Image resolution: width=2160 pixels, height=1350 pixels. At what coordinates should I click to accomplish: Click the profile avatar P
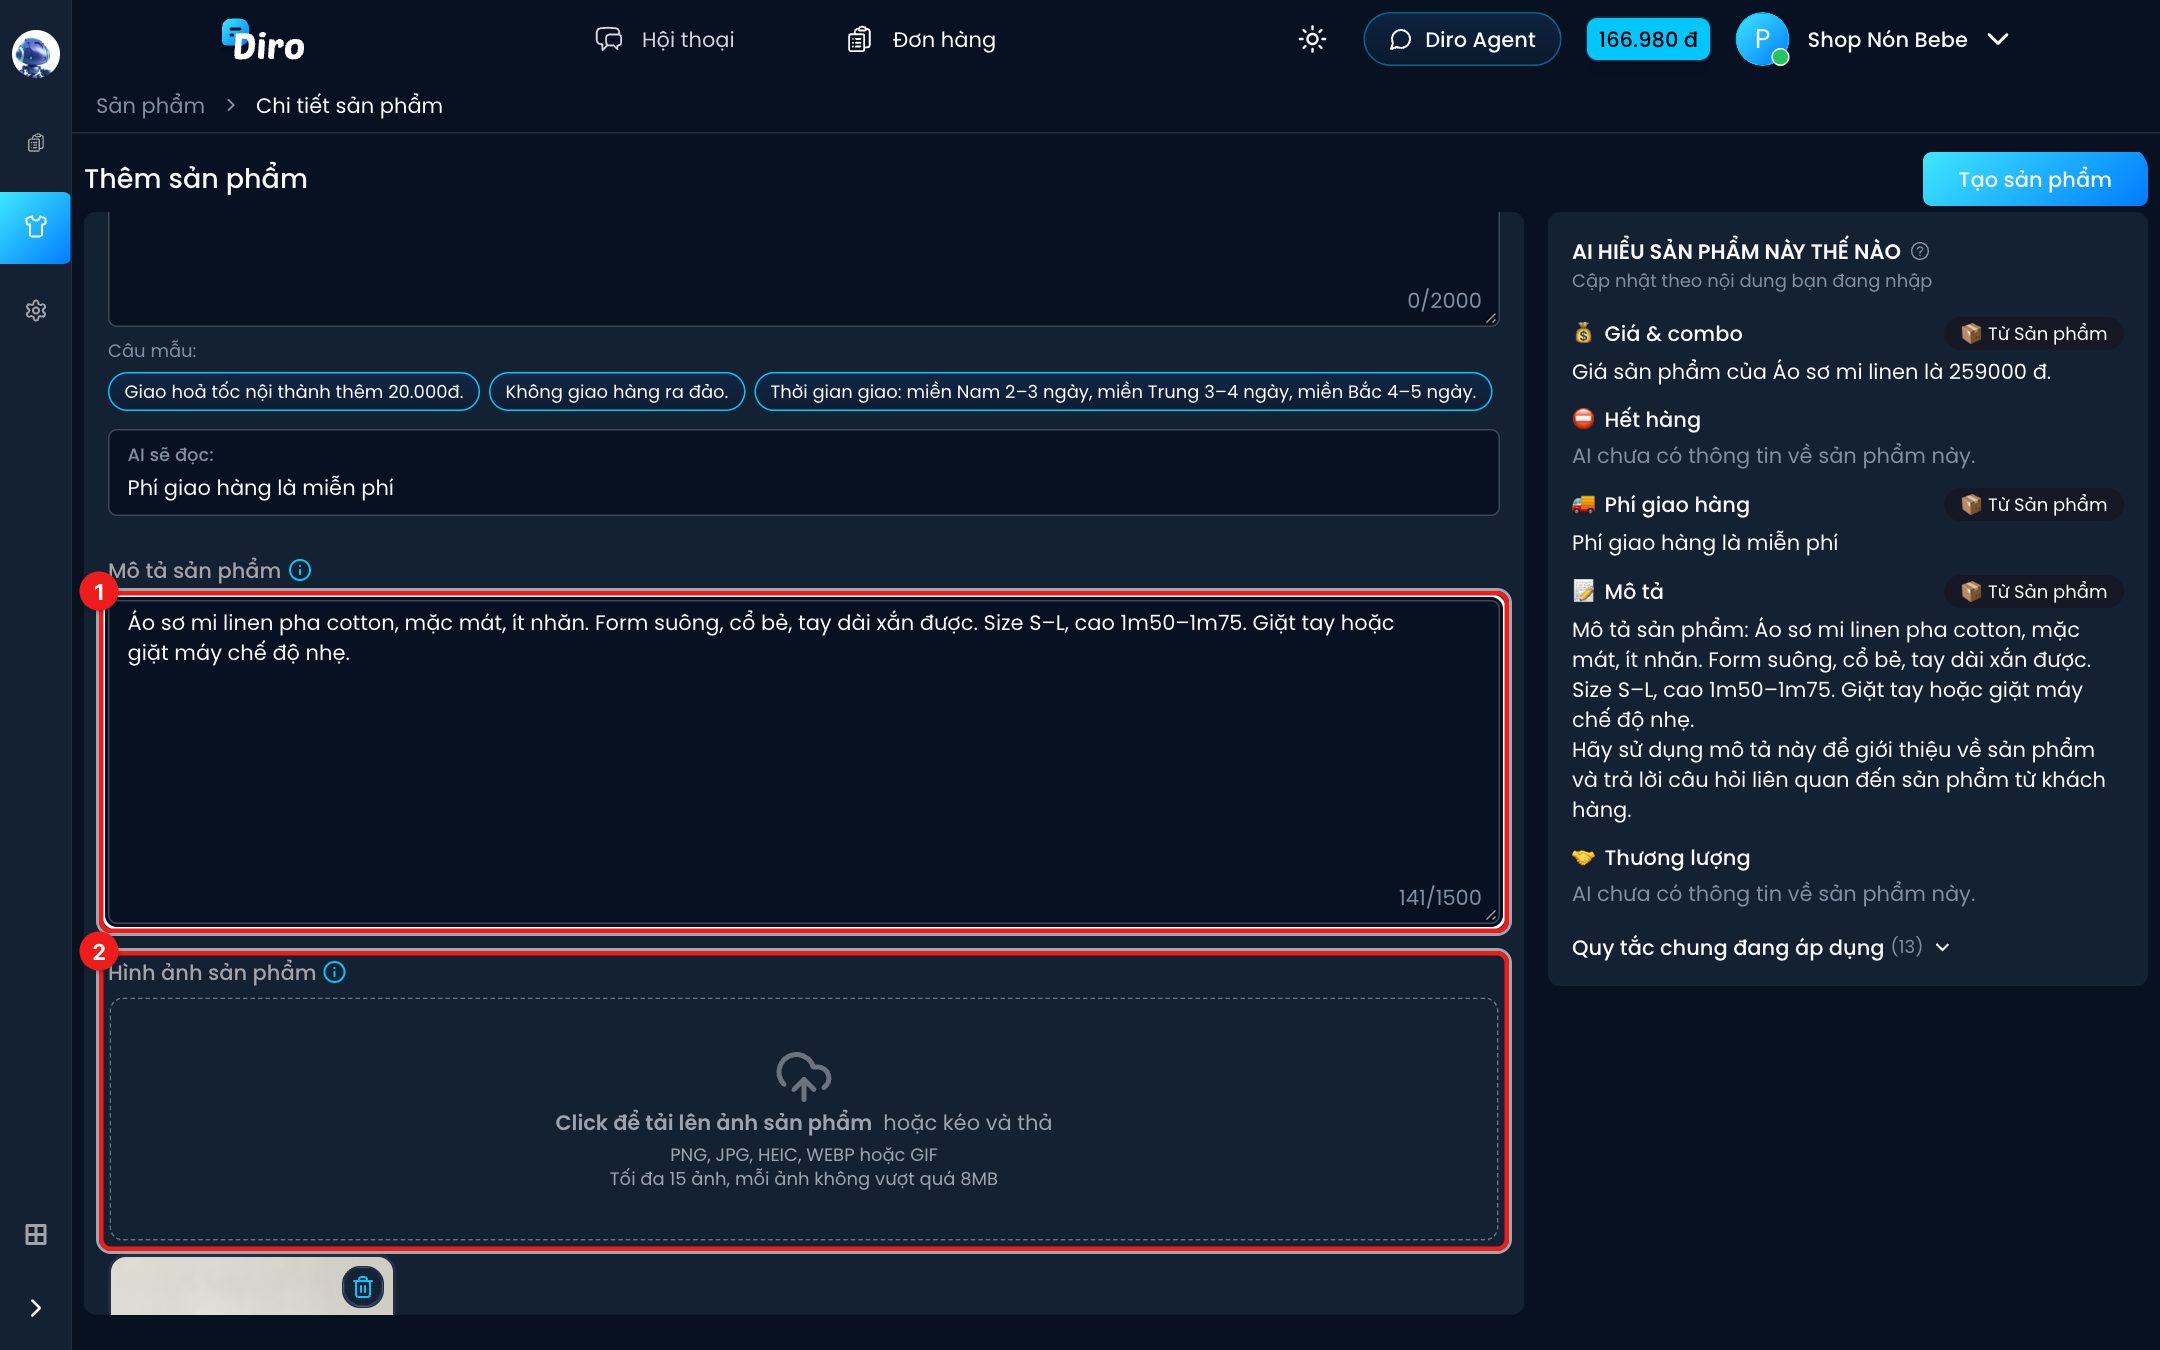pyautogui.click(x=1762, y=39)
